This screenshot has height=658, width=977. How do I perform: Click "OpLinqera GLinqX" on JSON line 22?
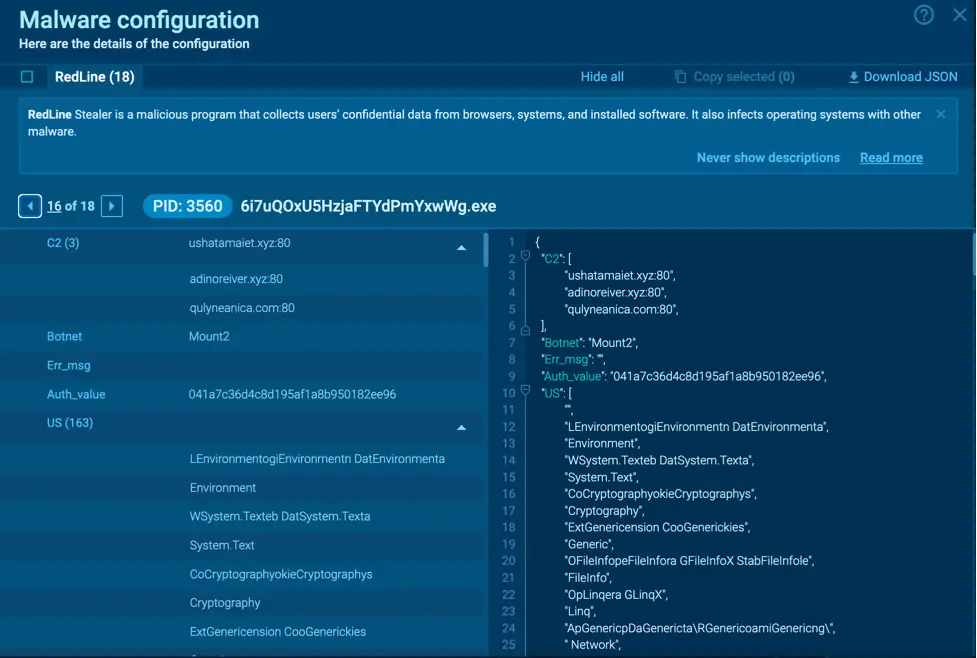[x=616, y=594]
